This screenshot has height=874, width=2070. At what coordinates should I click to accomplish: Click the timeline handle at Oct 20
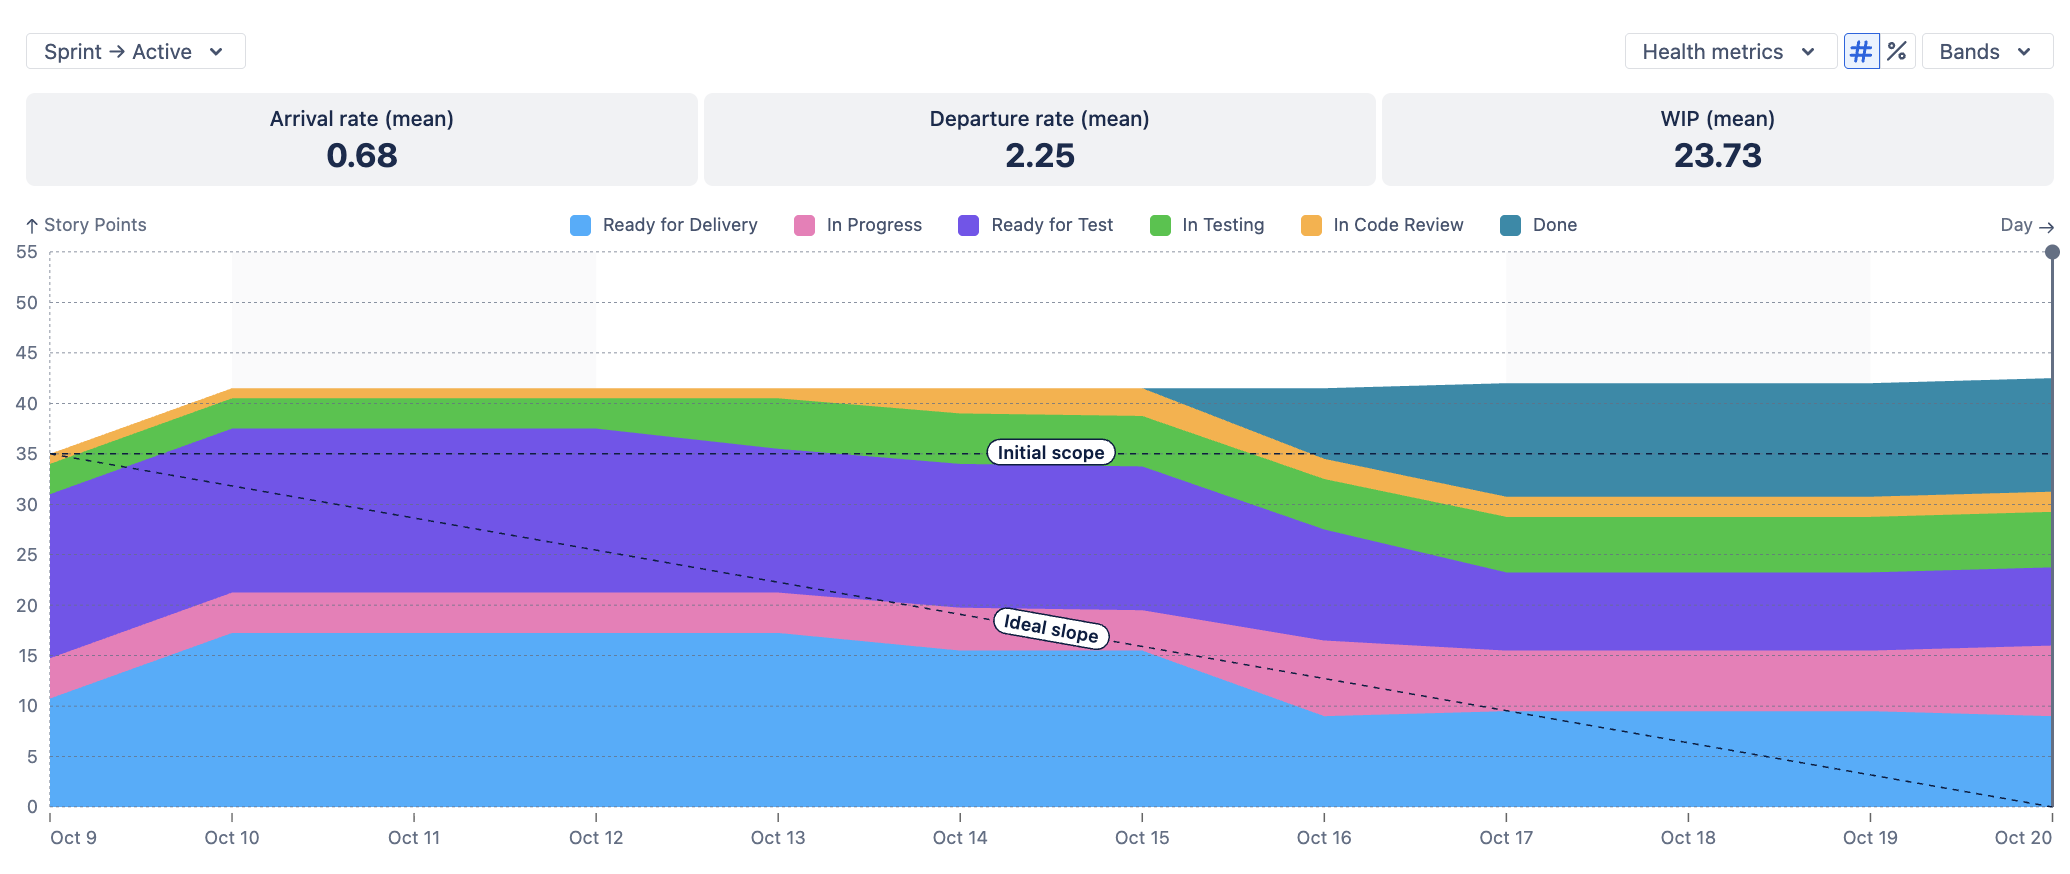pos(2052,252)
